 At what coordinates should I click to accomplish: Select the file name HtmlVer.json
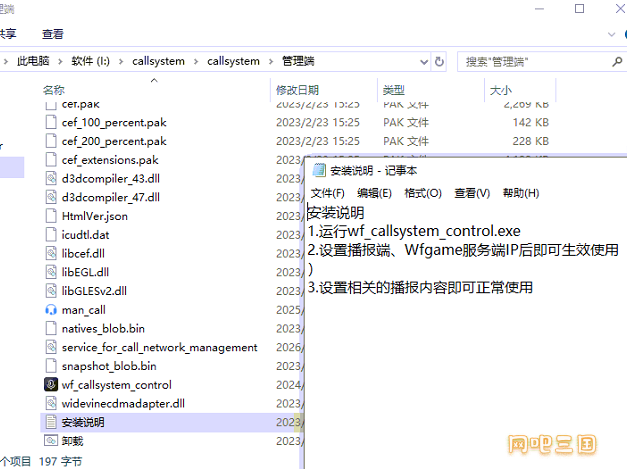95,216
